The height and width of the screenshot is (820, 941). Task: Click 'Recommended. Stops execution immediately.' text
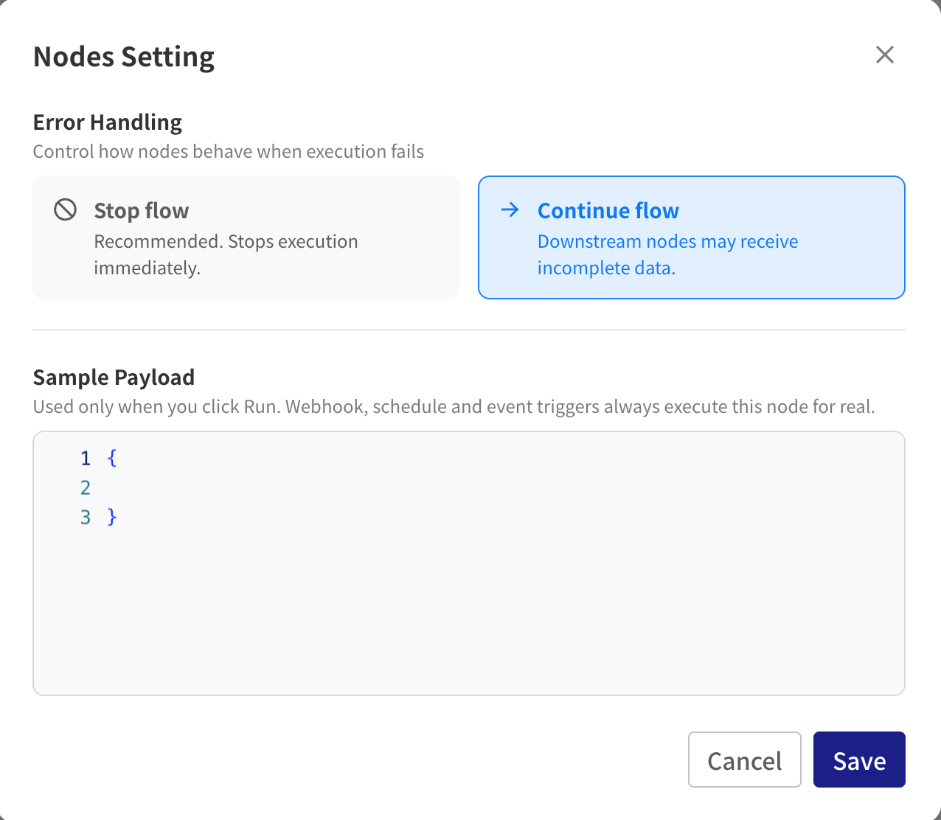(226, 255)
